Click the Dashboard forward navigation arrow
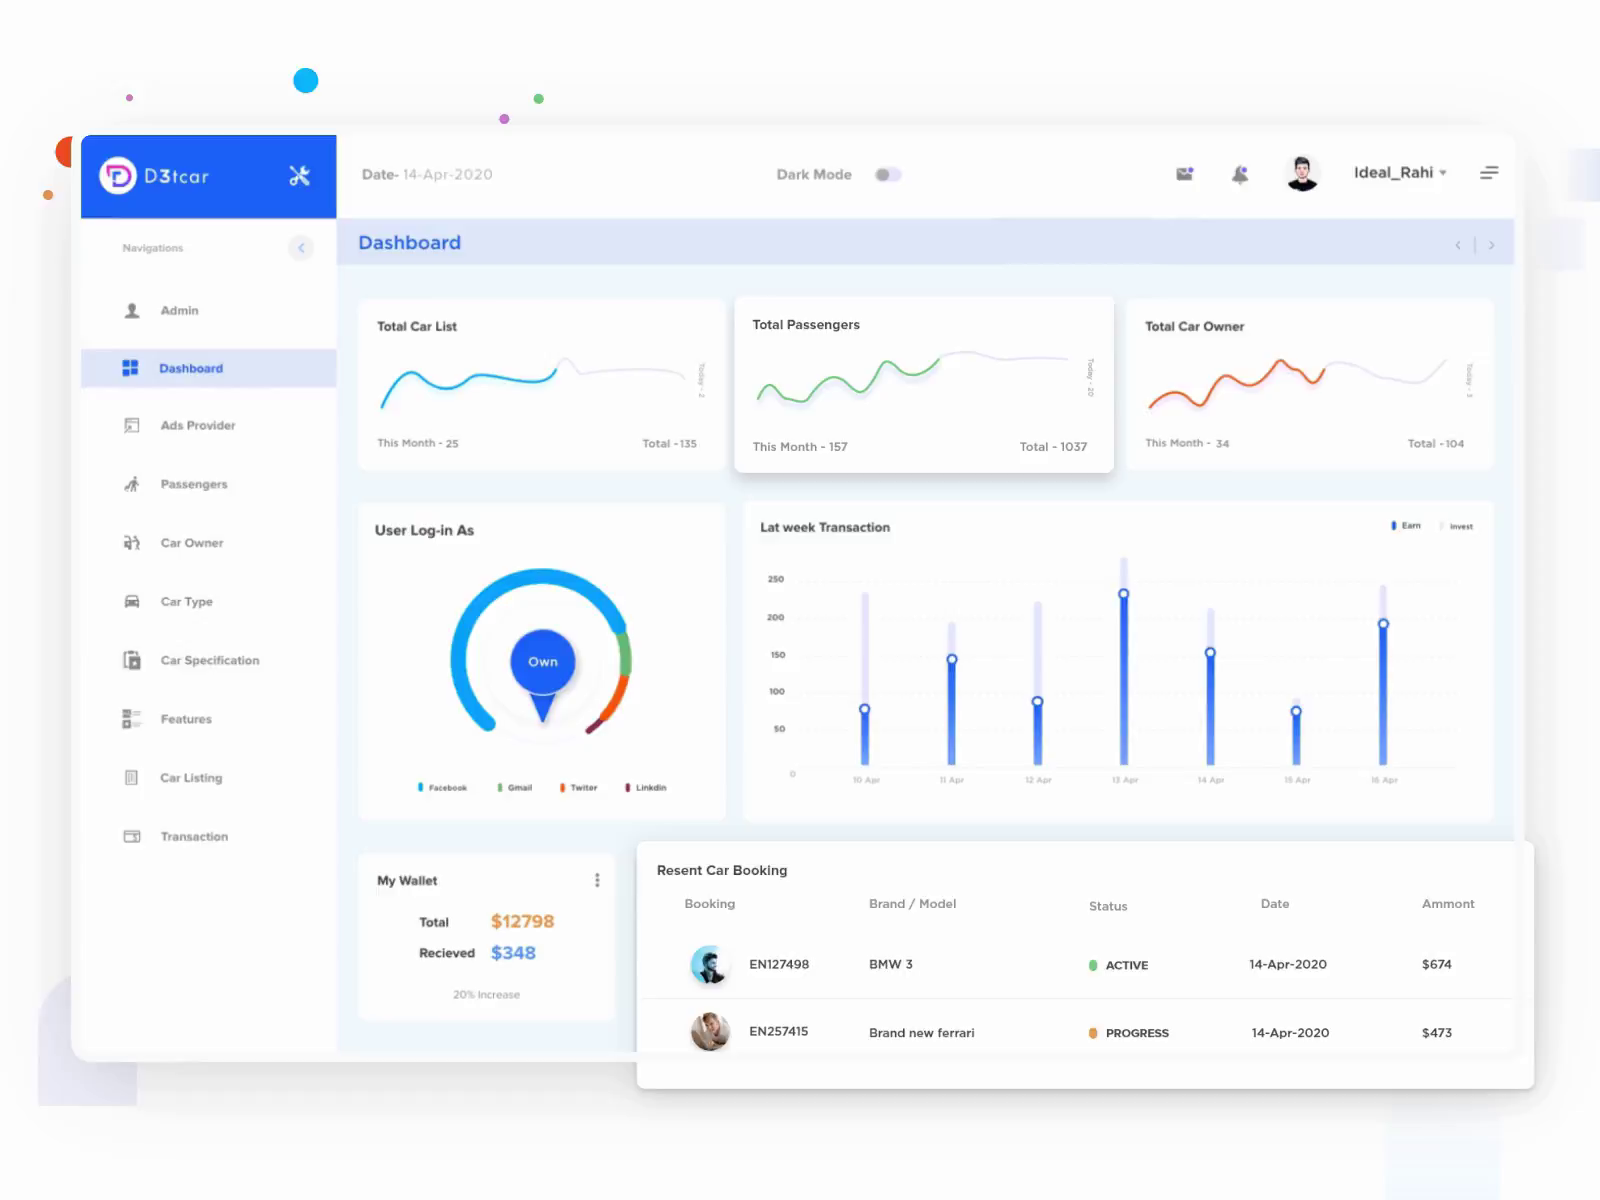Image resolution: width=1600 pixels, height=1200 pixels. tap(1492, 243)
